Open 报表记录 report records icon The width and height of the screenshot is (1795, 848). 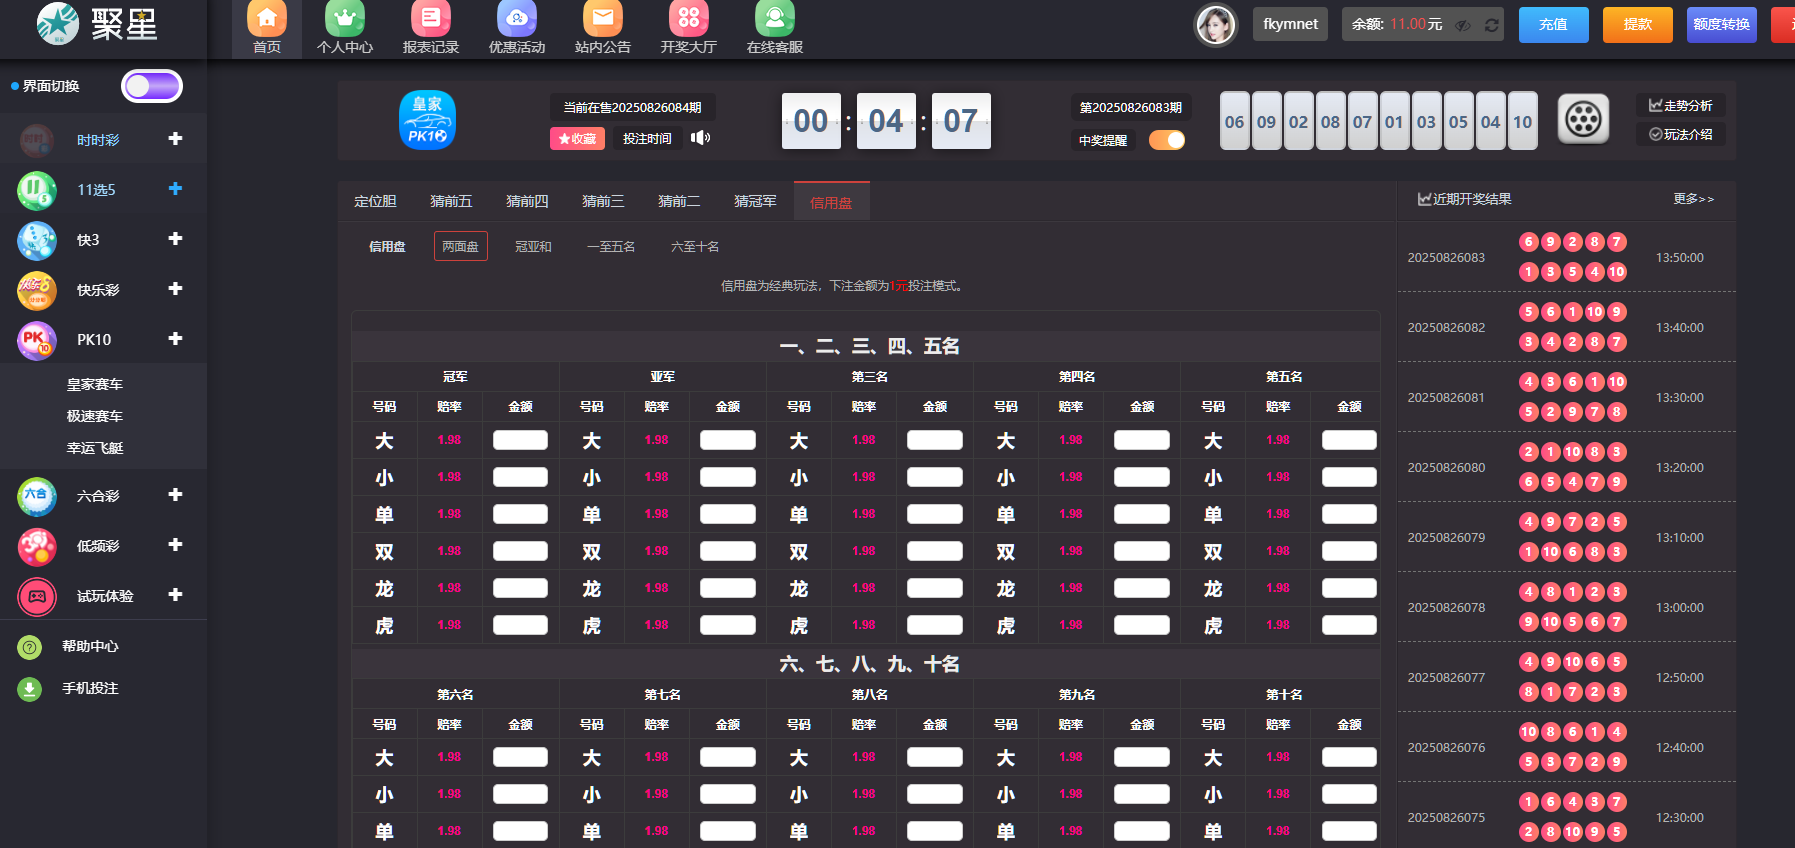coord(431,20)
